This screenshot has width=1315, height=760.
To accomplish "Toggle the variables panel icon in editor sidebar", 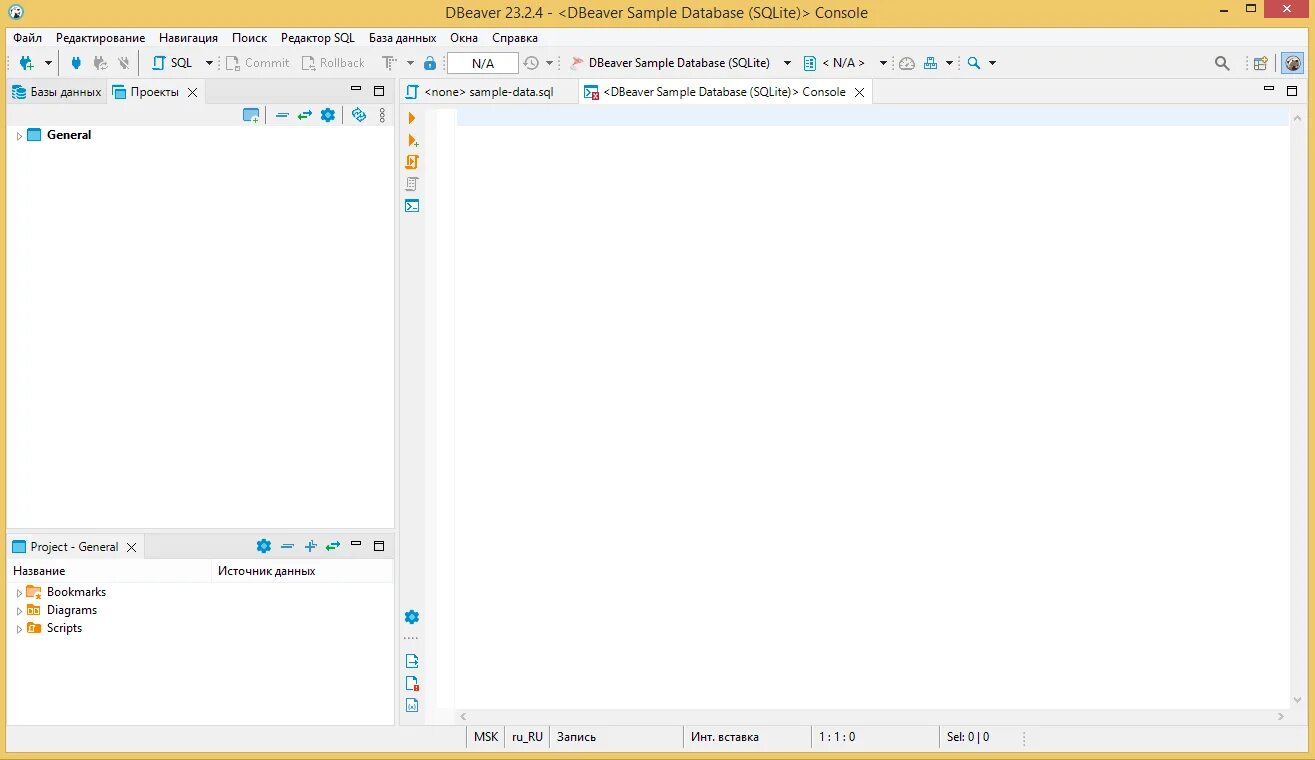I will pyautogui.click(x=412, y=705).
